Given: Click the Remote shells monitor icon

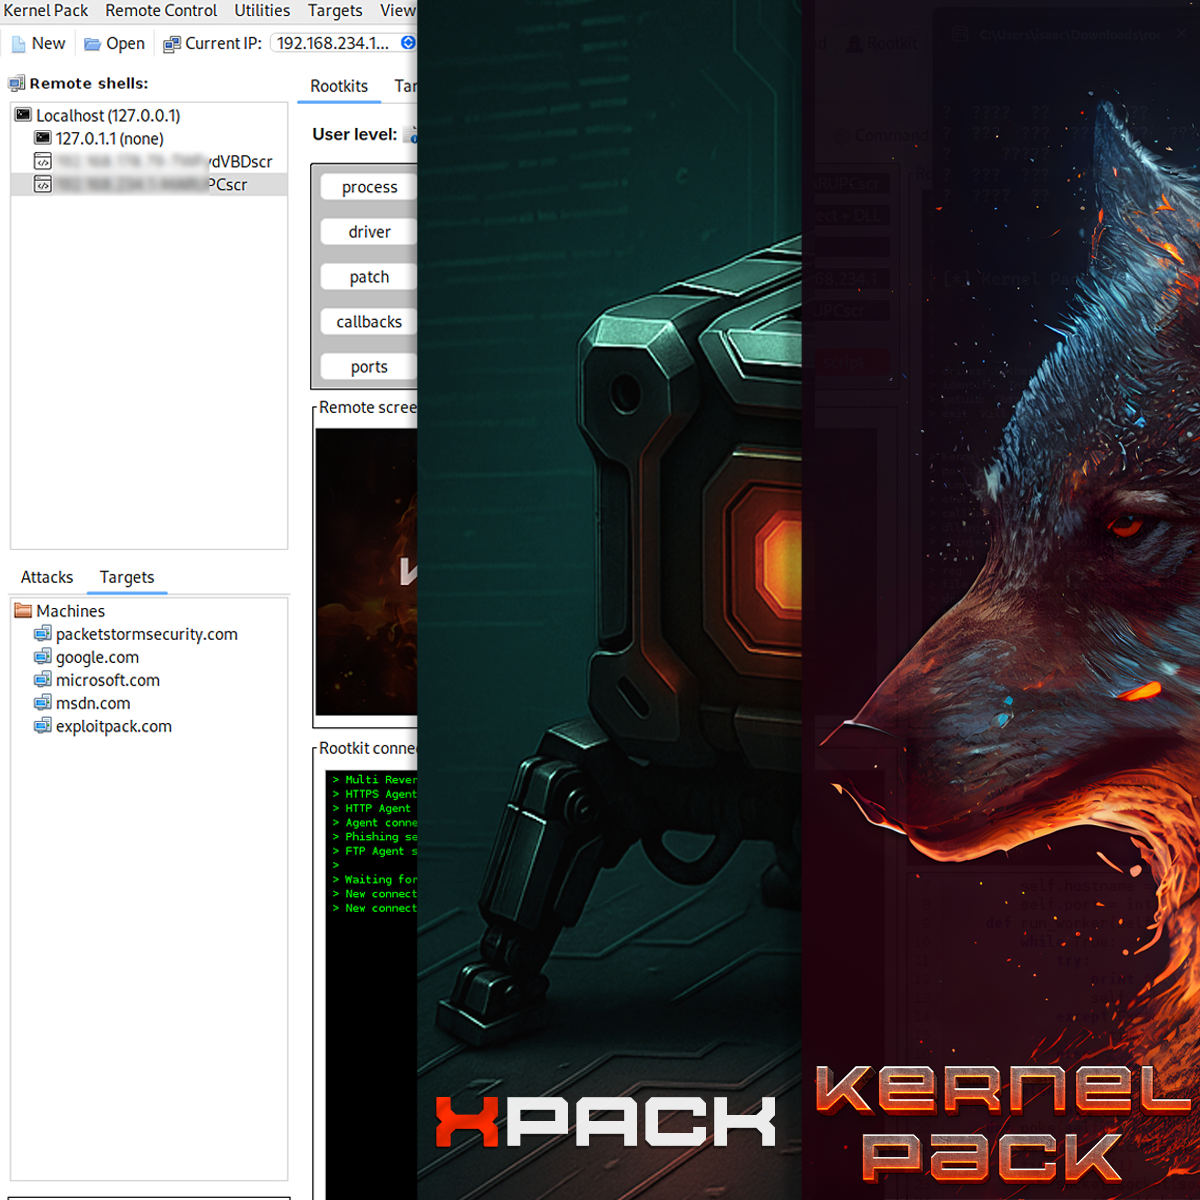Looking at the screenshot, I should click(x=15, y=83).
